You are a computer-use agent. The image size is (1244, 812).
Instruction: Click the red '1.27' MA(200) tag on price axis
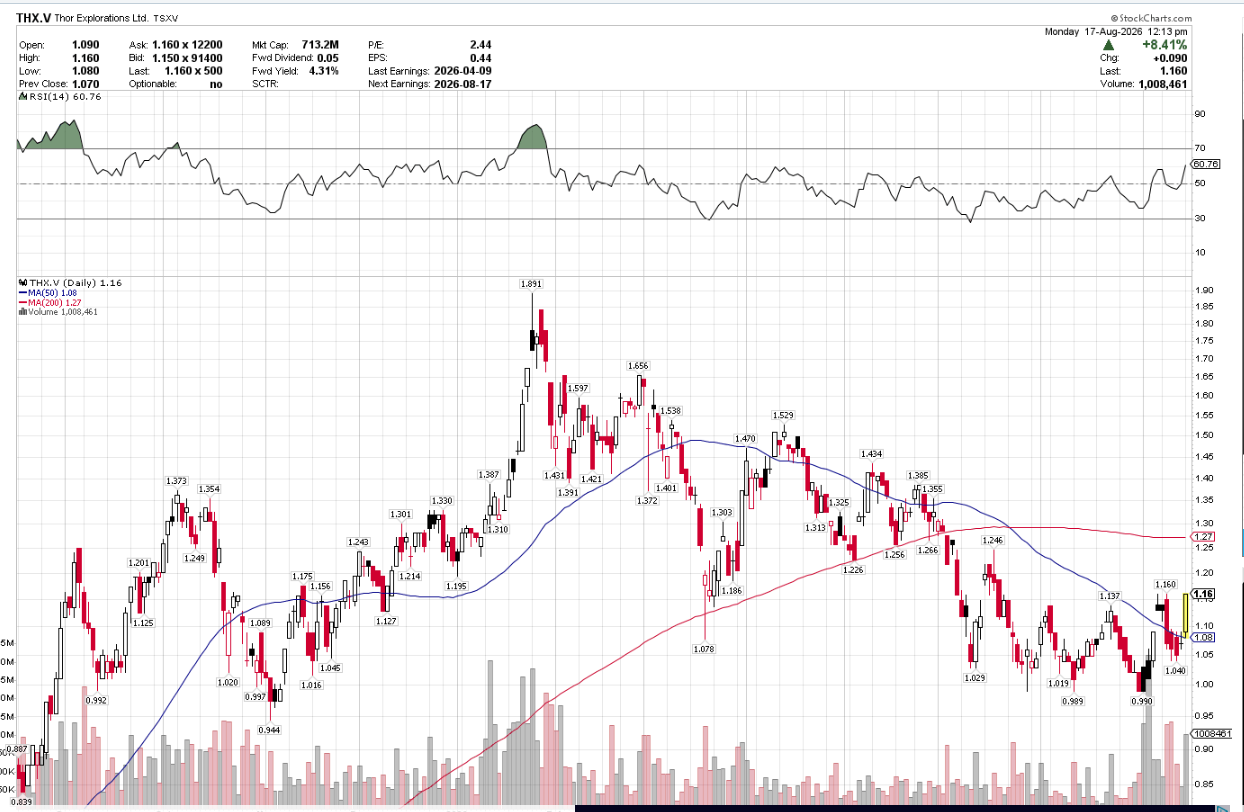1204,537
